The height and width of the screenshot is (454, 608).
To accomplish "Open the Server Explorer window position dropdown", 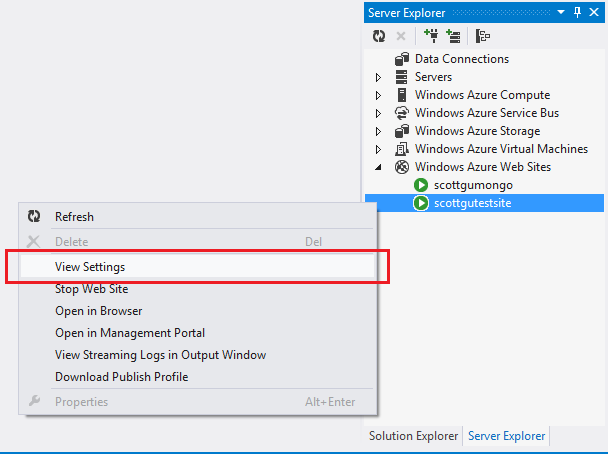I will click(561, 12).
